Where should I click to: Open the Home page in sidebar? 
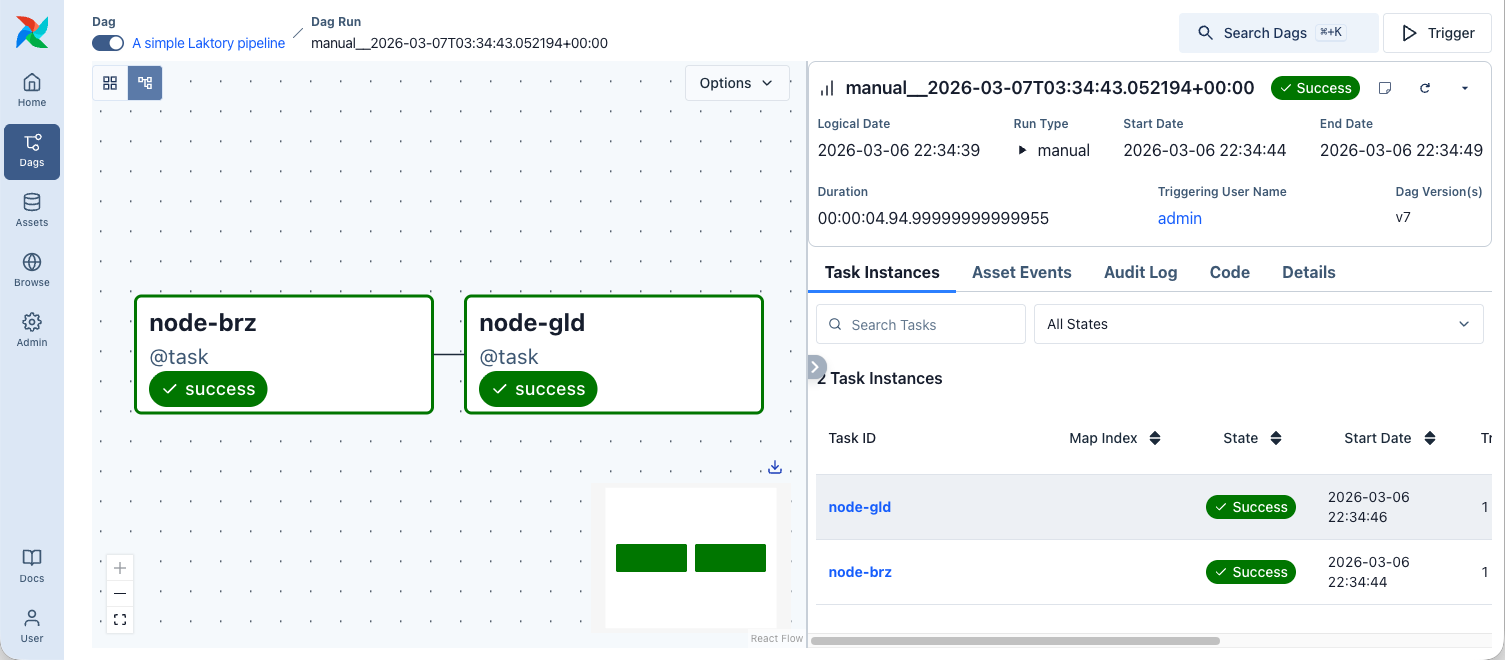[32, 90]
